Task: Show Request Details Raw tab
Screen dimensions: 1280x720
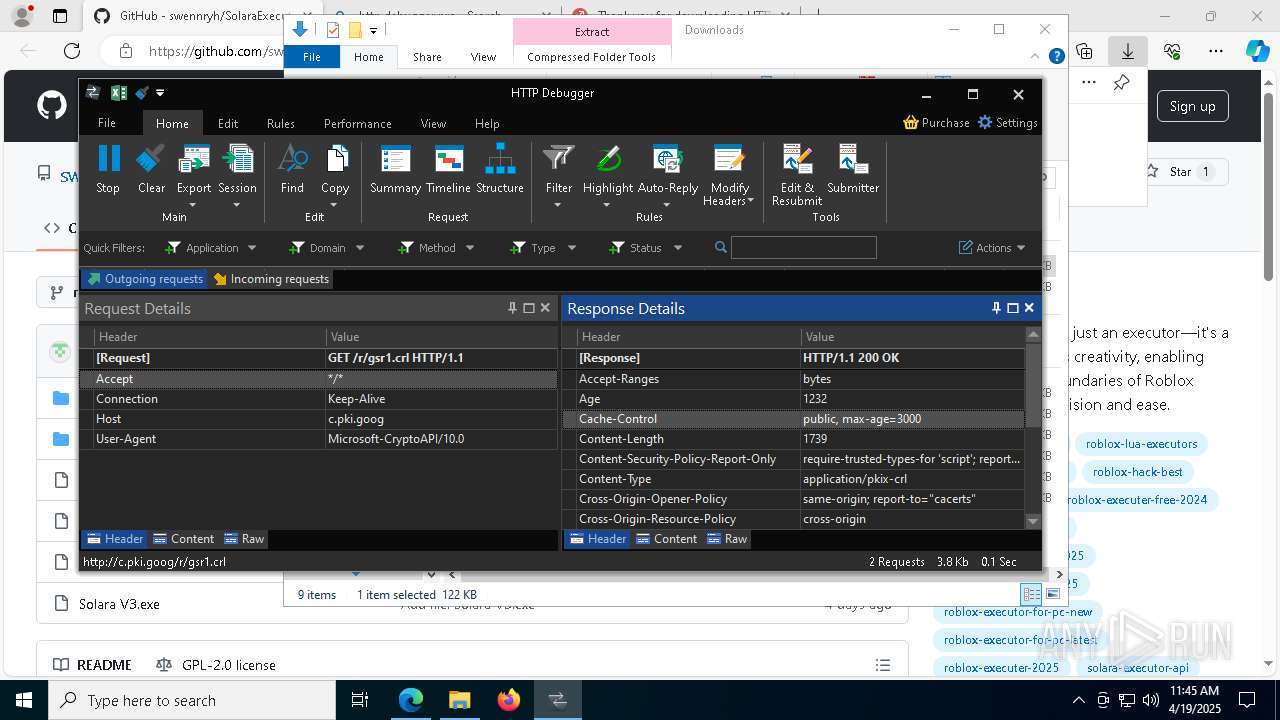Action: coord(244,539)
